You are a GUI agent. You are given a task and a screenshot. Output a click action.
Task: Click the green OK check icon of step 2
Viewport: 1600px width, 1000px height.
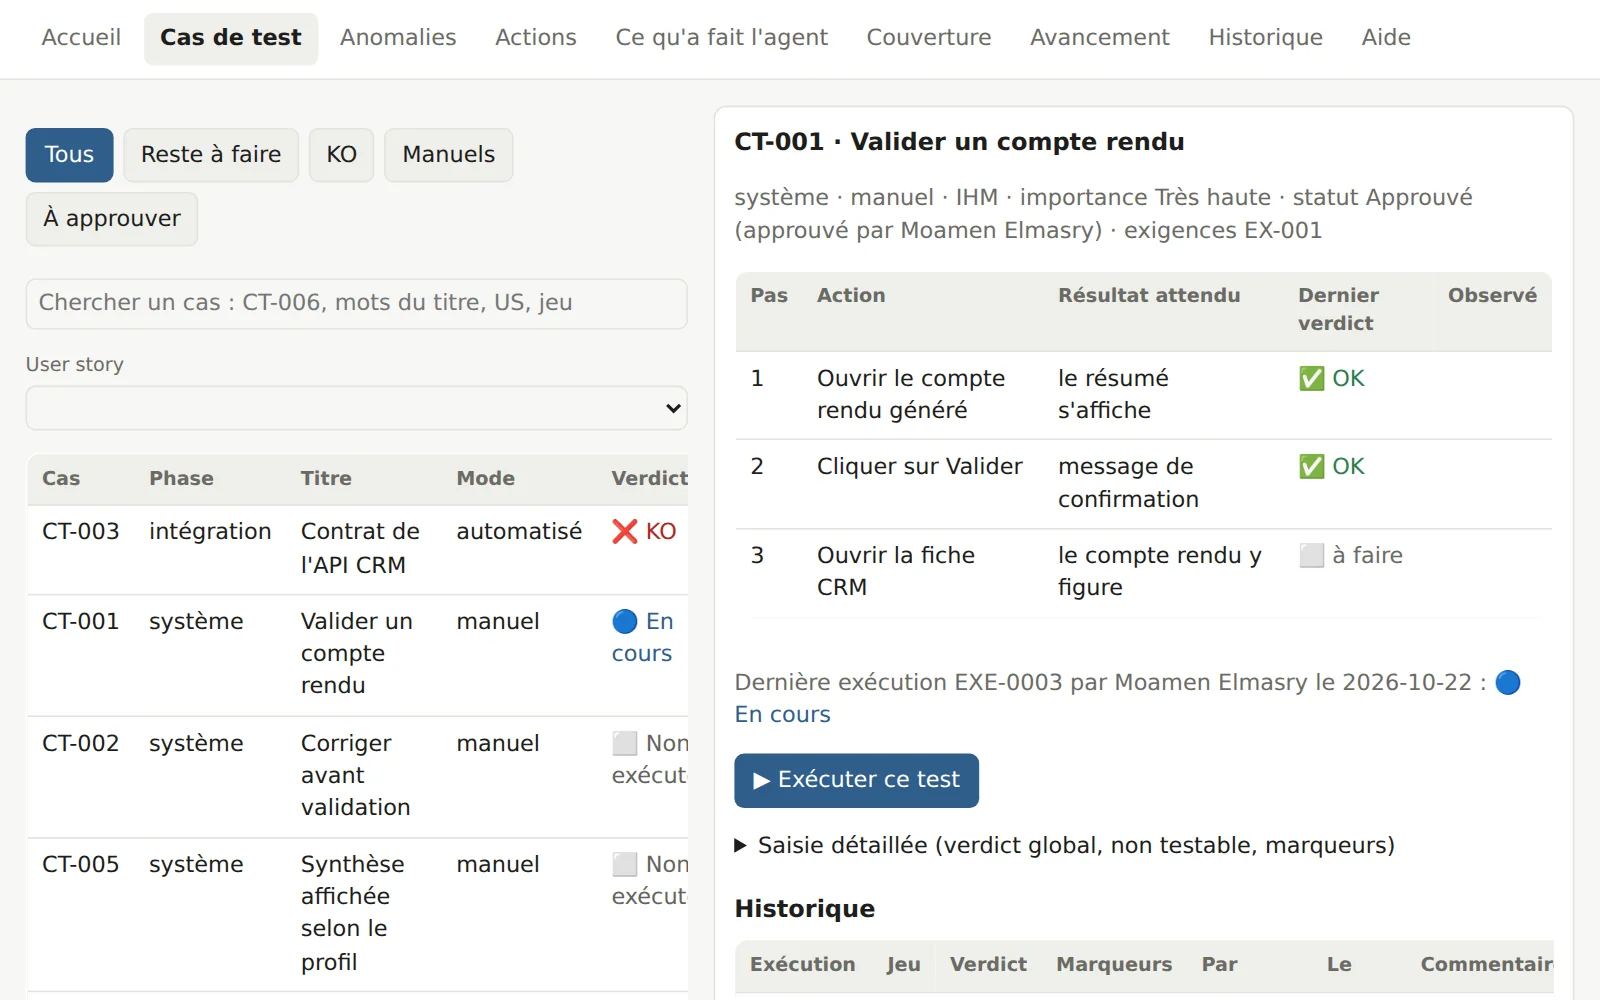click(x=1311, y=467)
